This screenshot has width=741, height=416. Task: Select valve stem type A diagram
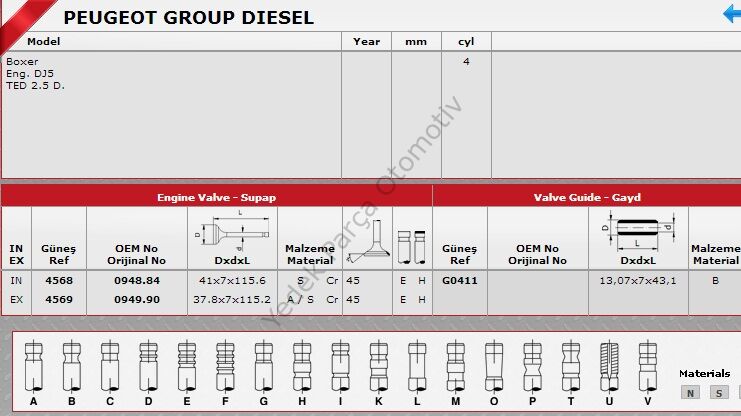point(34,366)
